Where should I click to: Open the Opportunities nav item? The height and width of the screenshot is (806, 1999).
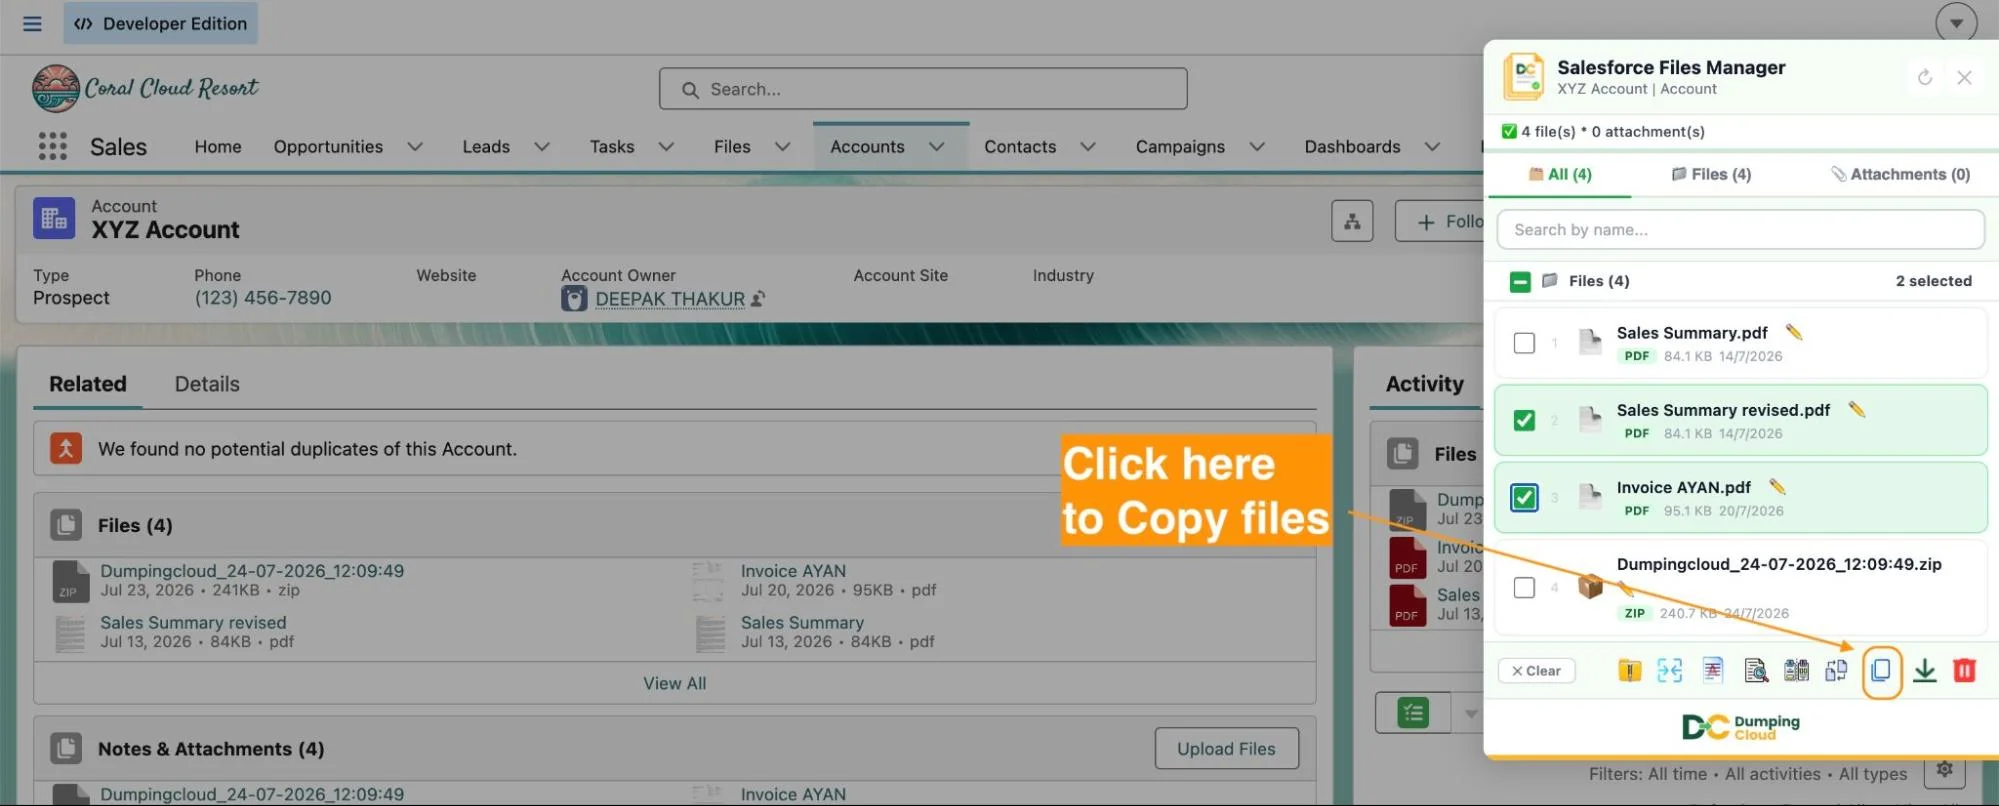(328, 147)
